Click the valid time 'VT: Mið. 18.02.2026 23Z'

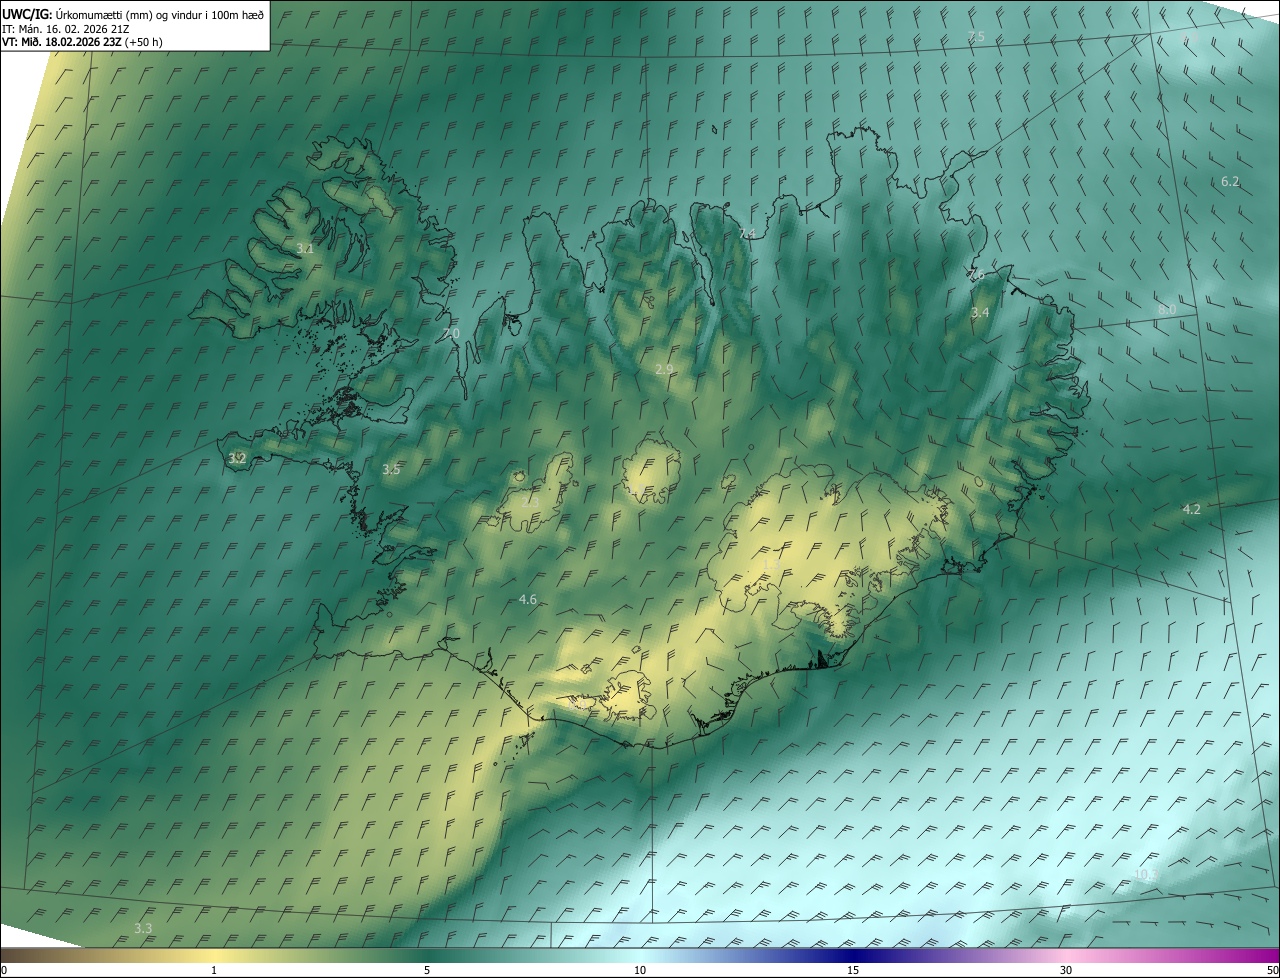(61, 42)
